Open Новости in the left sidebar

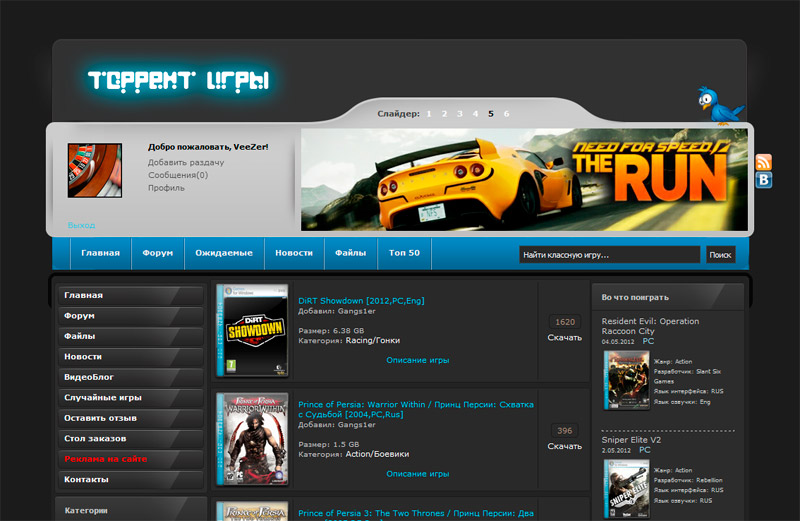pos(131,357)
